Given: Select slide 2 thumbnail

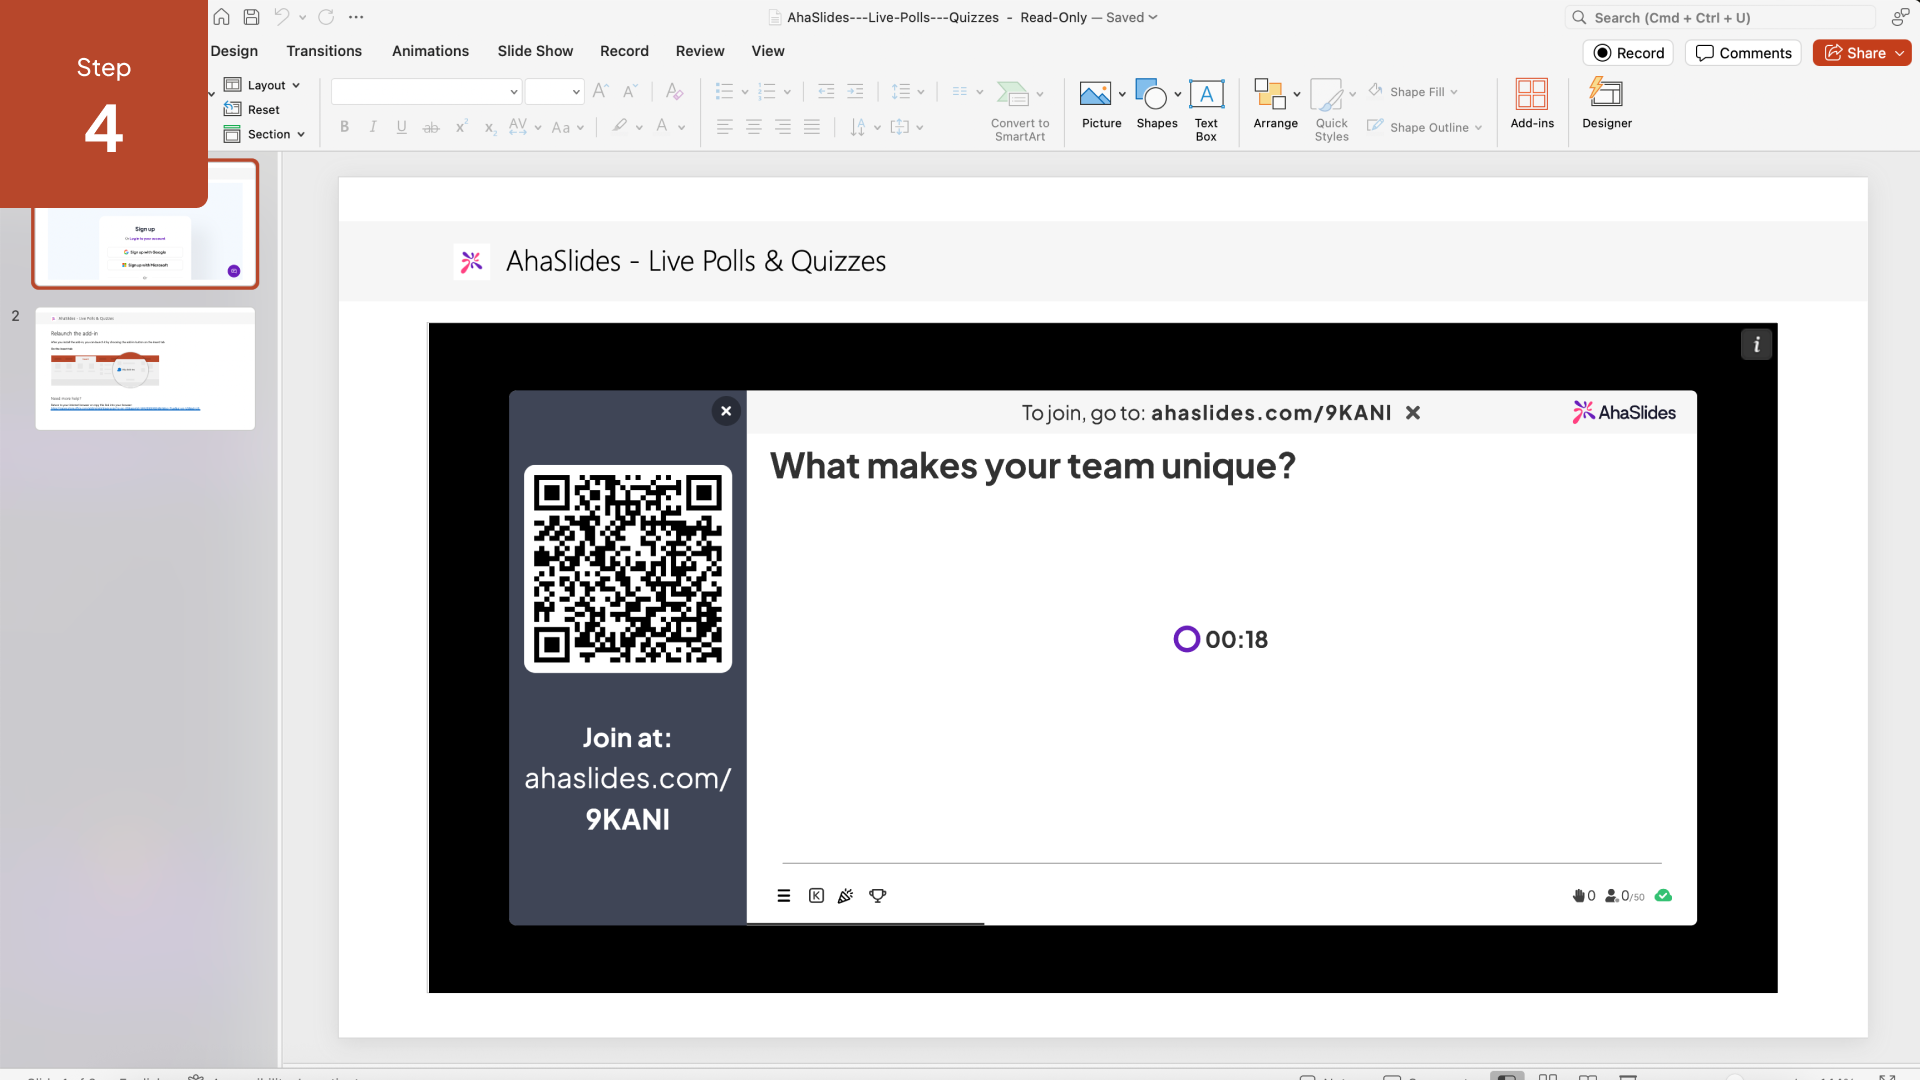Looking at the screenshot, I should pyautogui.click(x=145, y=368).
